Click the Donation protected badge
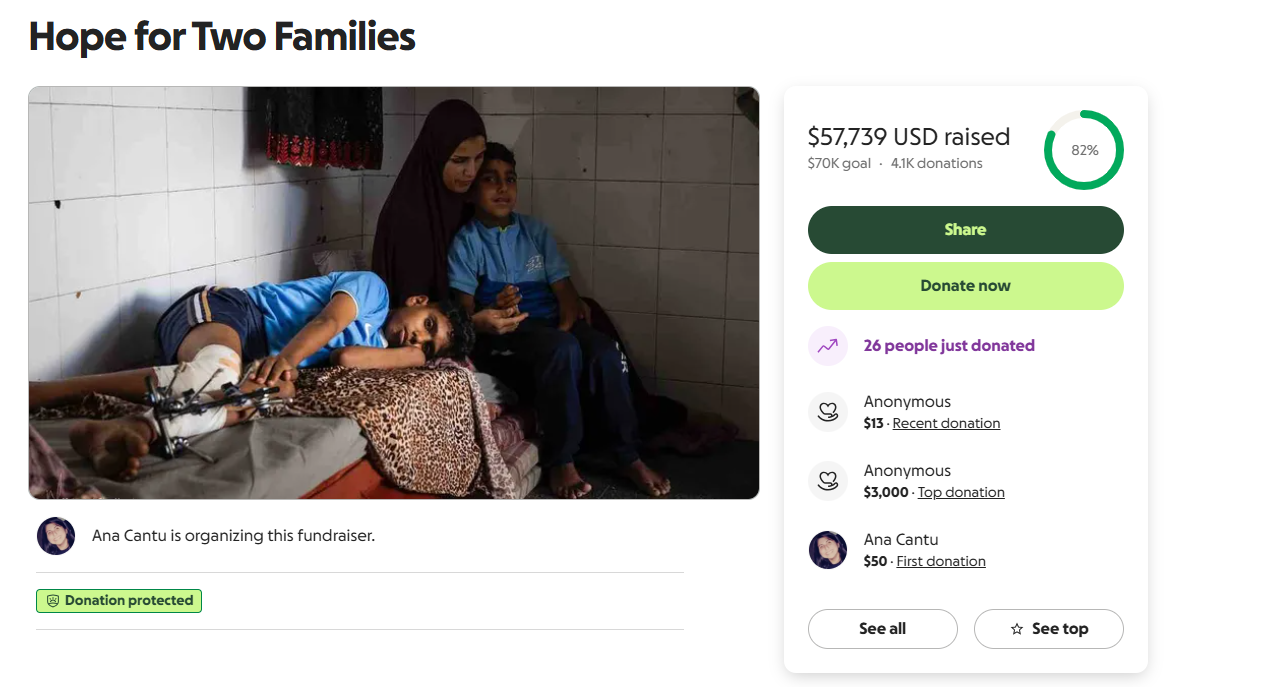1261x687 pixels. pyautogui.click(x=119, y=601)
